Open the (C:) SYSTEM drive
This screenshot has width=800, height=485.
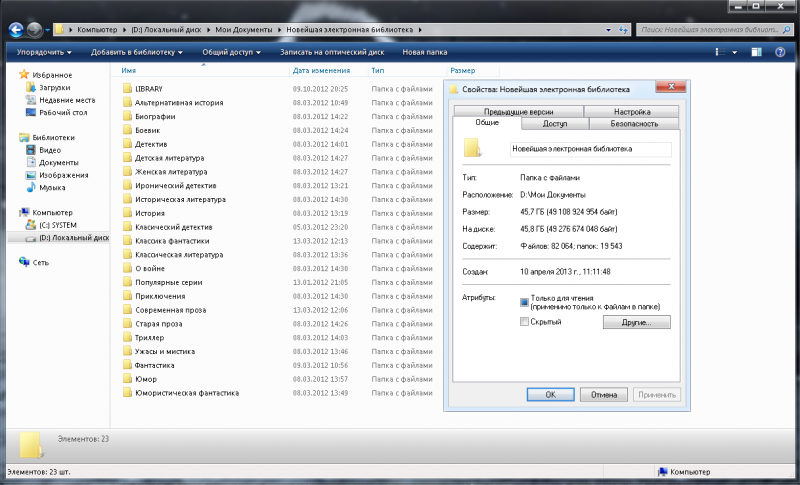51,225
